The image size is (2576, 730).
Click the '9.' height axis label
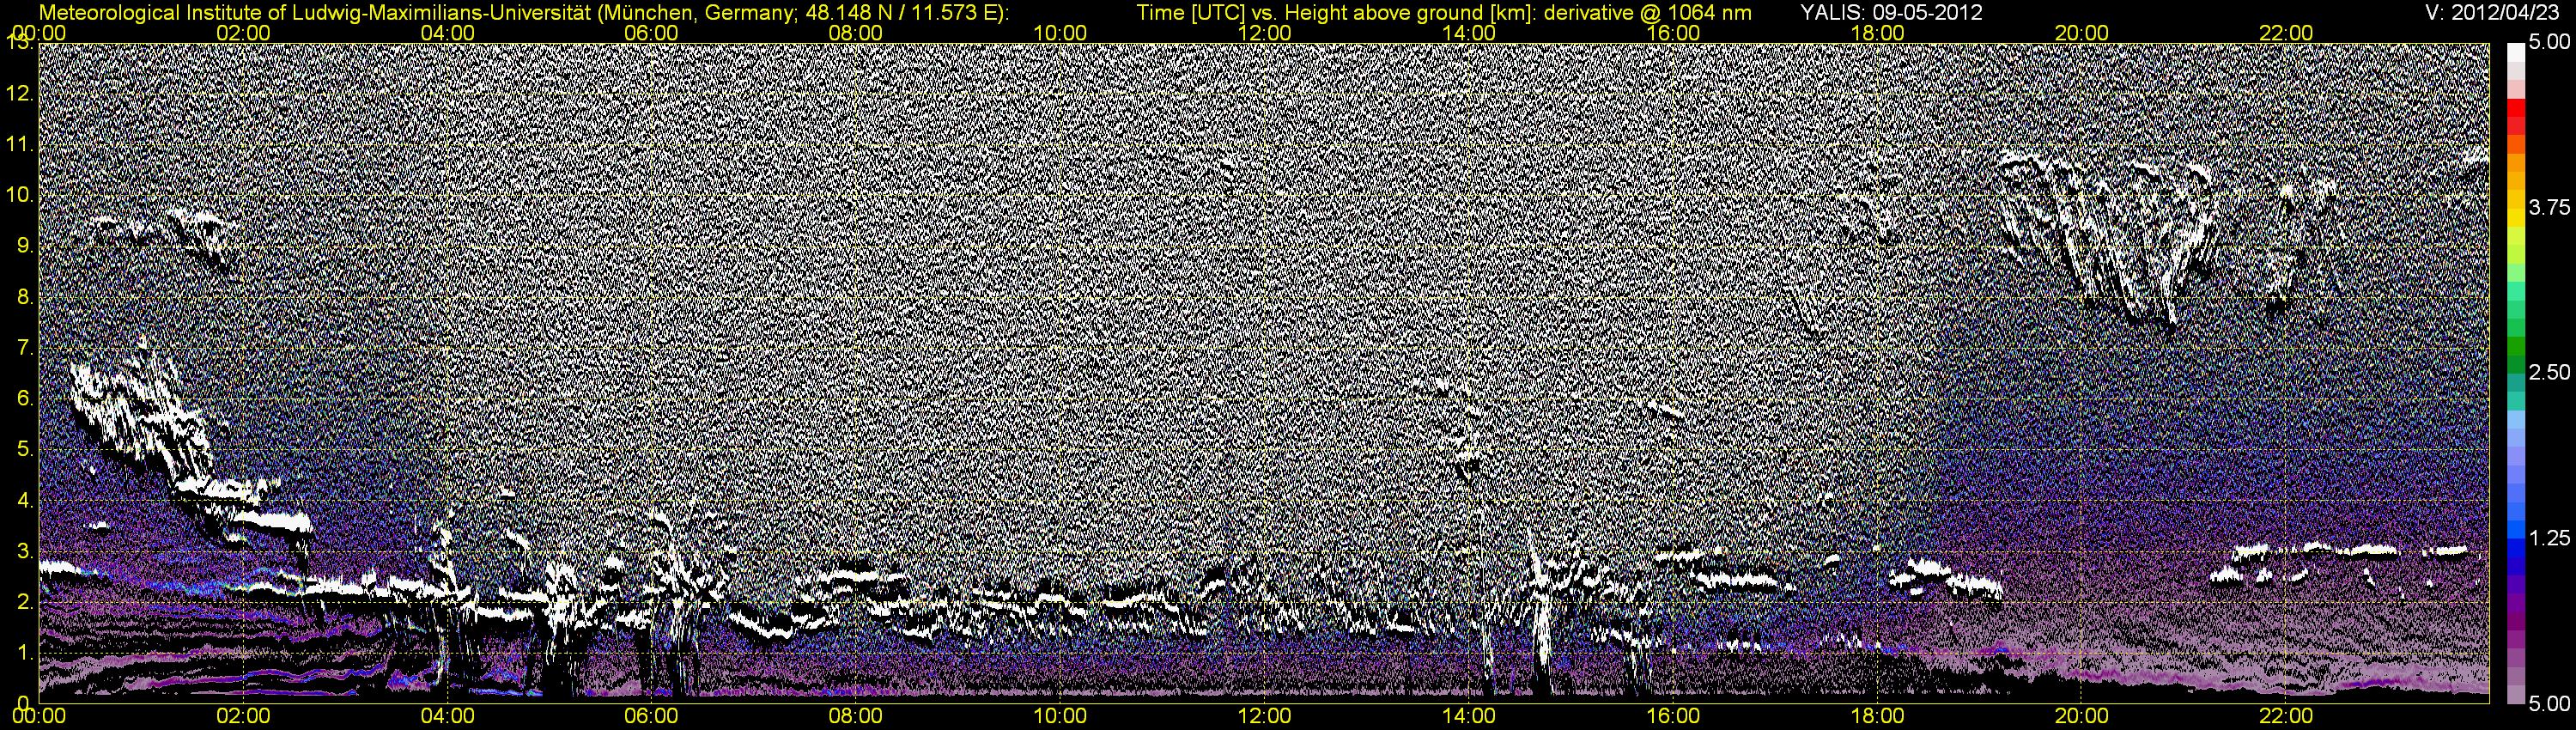pyautogui.click(x=25, y=246)
